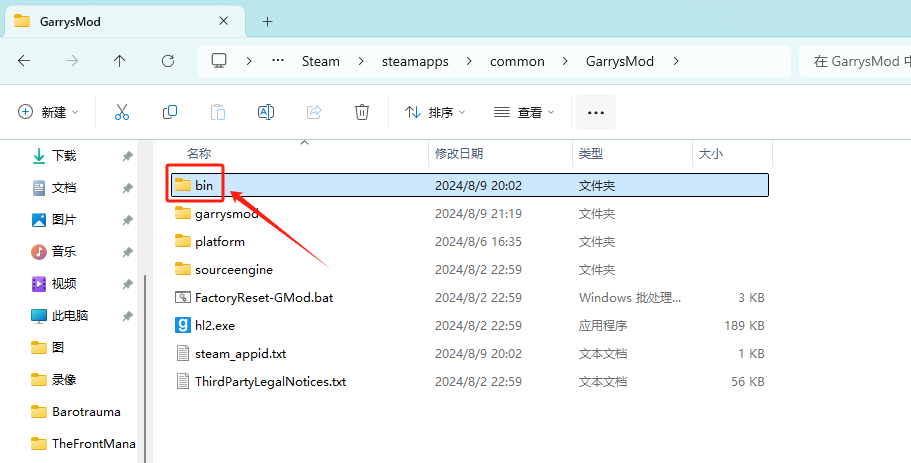Image resolution: width=911 pixels, height=463 pixels.
Task: Add a new tab with plus button
Action: [267, 21]
